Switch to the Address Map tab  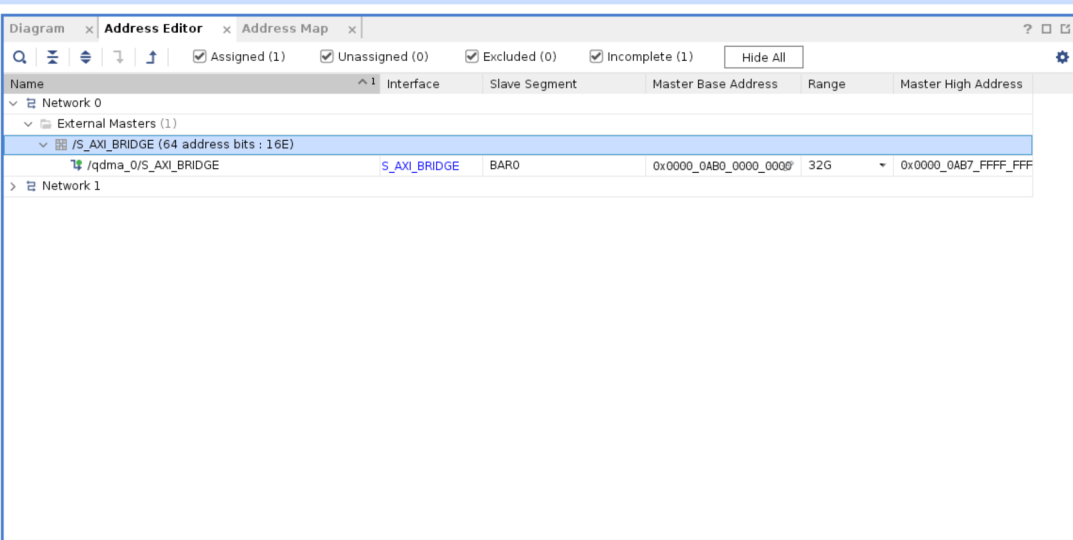click(x=285, y=29)
